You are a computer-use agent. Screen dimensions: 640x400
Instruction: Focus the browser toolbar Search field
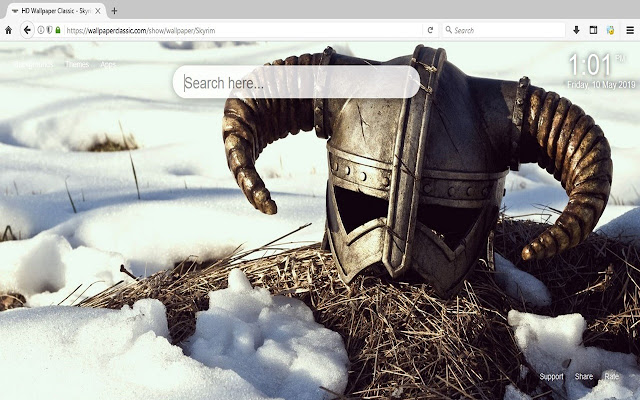(504, 30)
